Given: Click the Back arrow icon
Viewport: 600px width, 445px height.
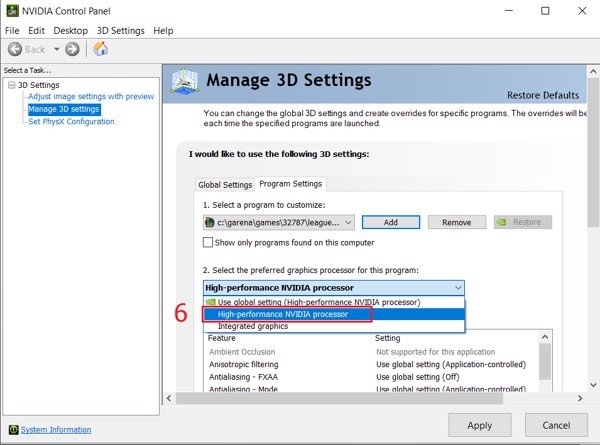Looking at the screenshot, I should (15, 49).
